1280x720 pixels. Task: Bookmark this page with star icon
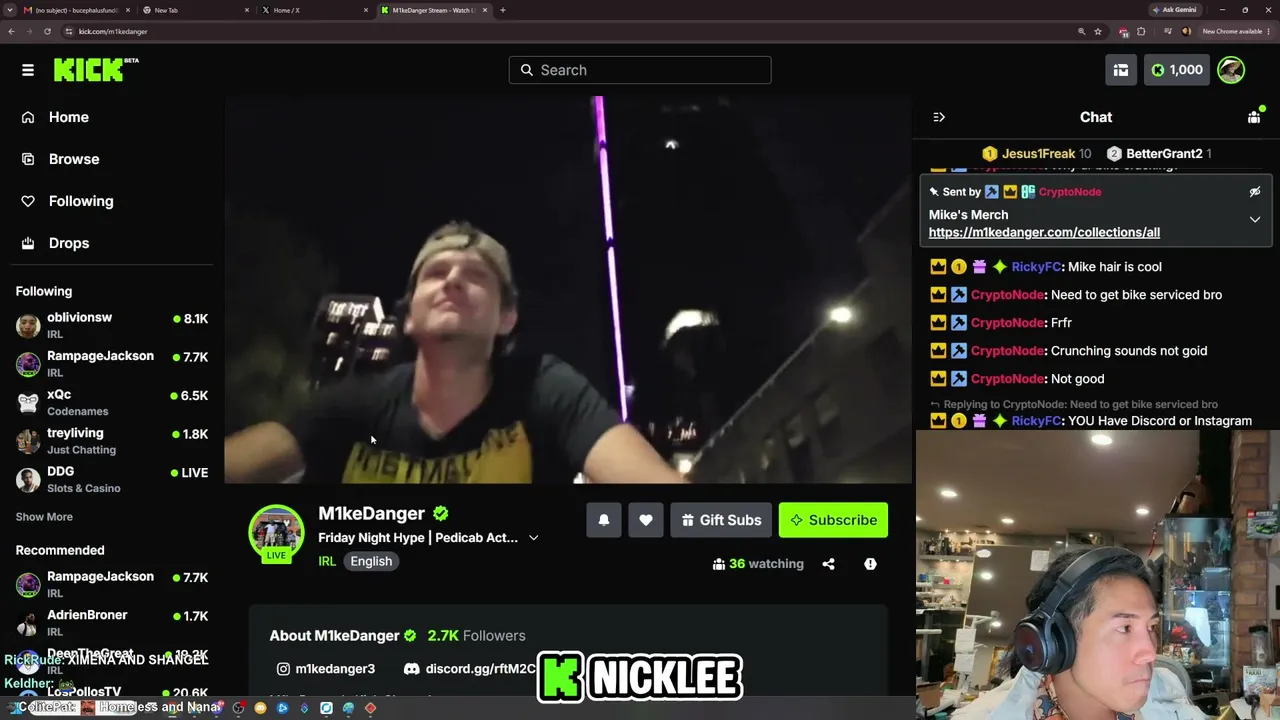tap(1098, 31)
